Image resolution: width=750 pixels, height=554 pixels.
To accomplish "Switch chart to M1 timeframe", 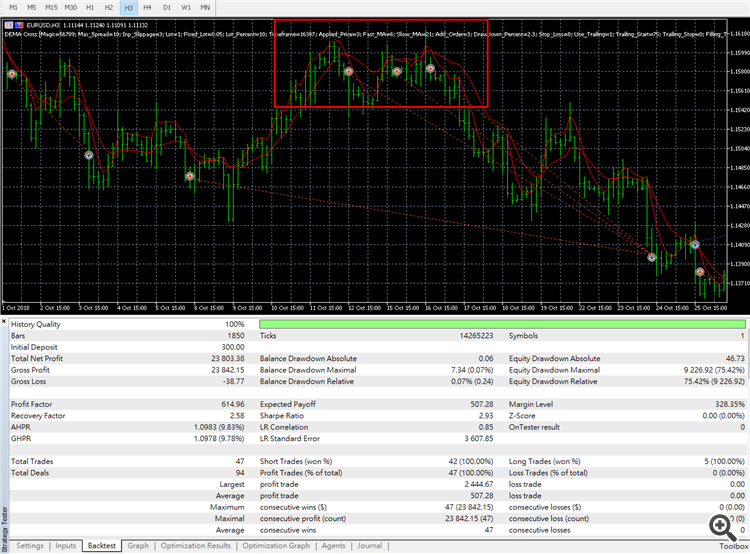I will 13,7.
